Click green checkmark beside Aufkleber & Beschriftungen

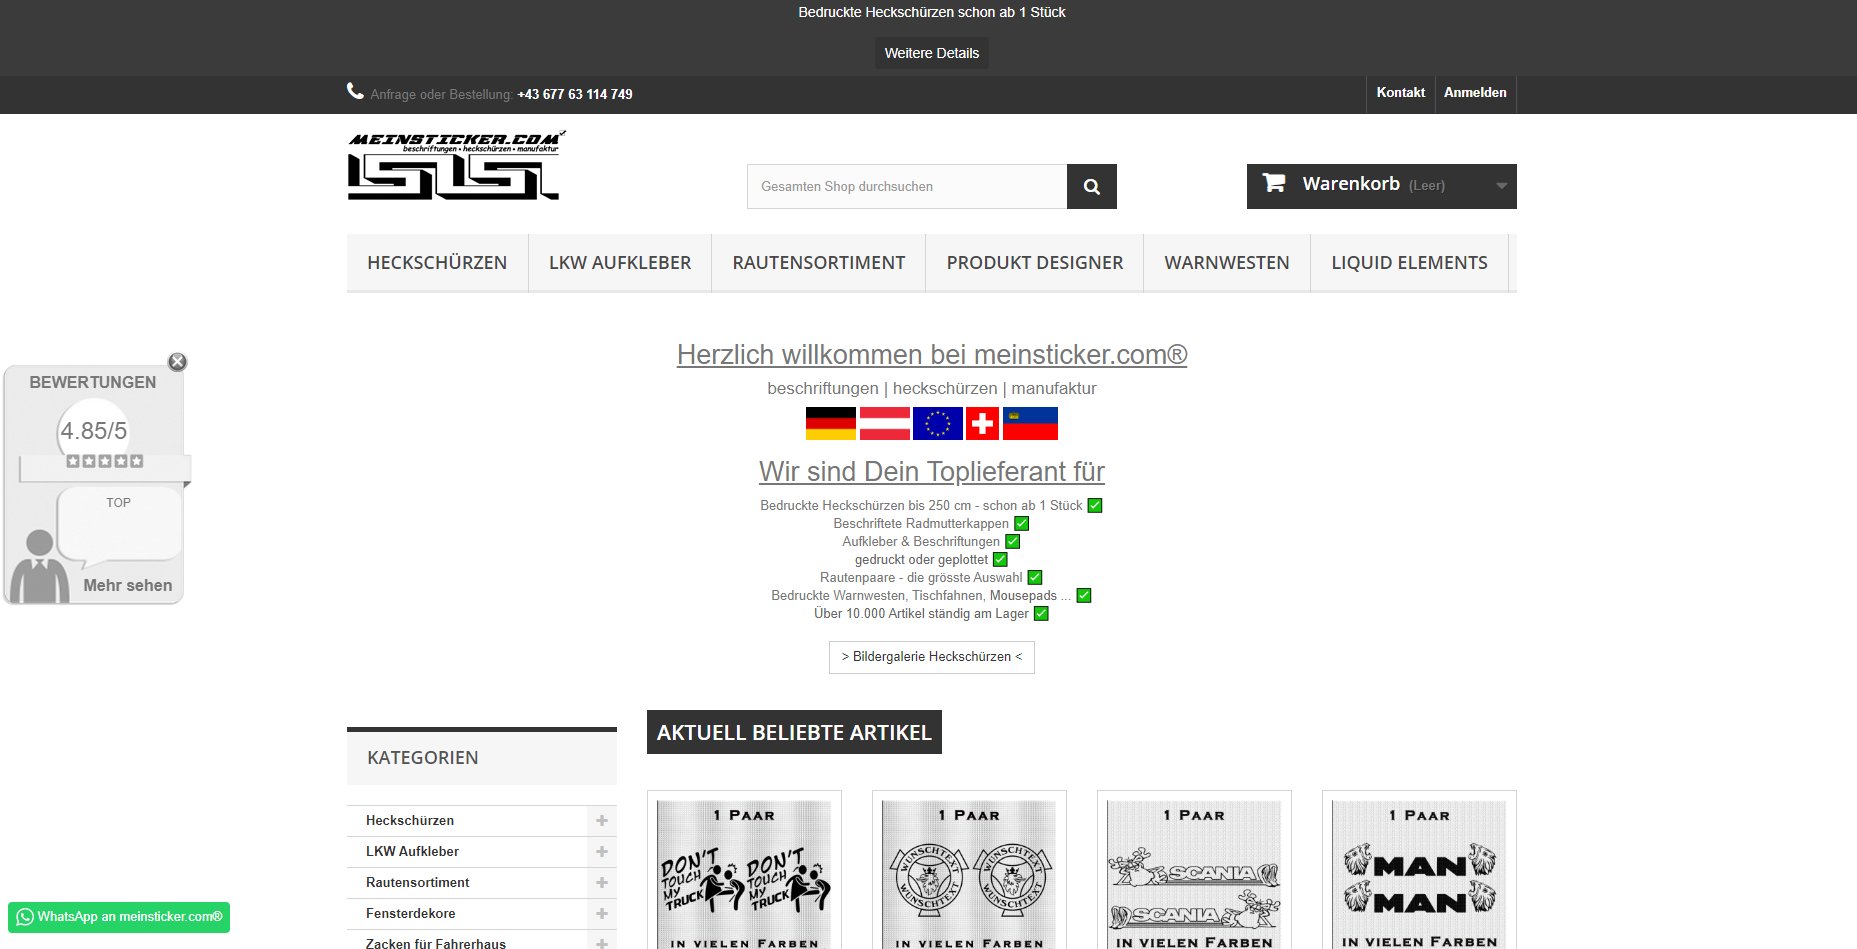1012,542
